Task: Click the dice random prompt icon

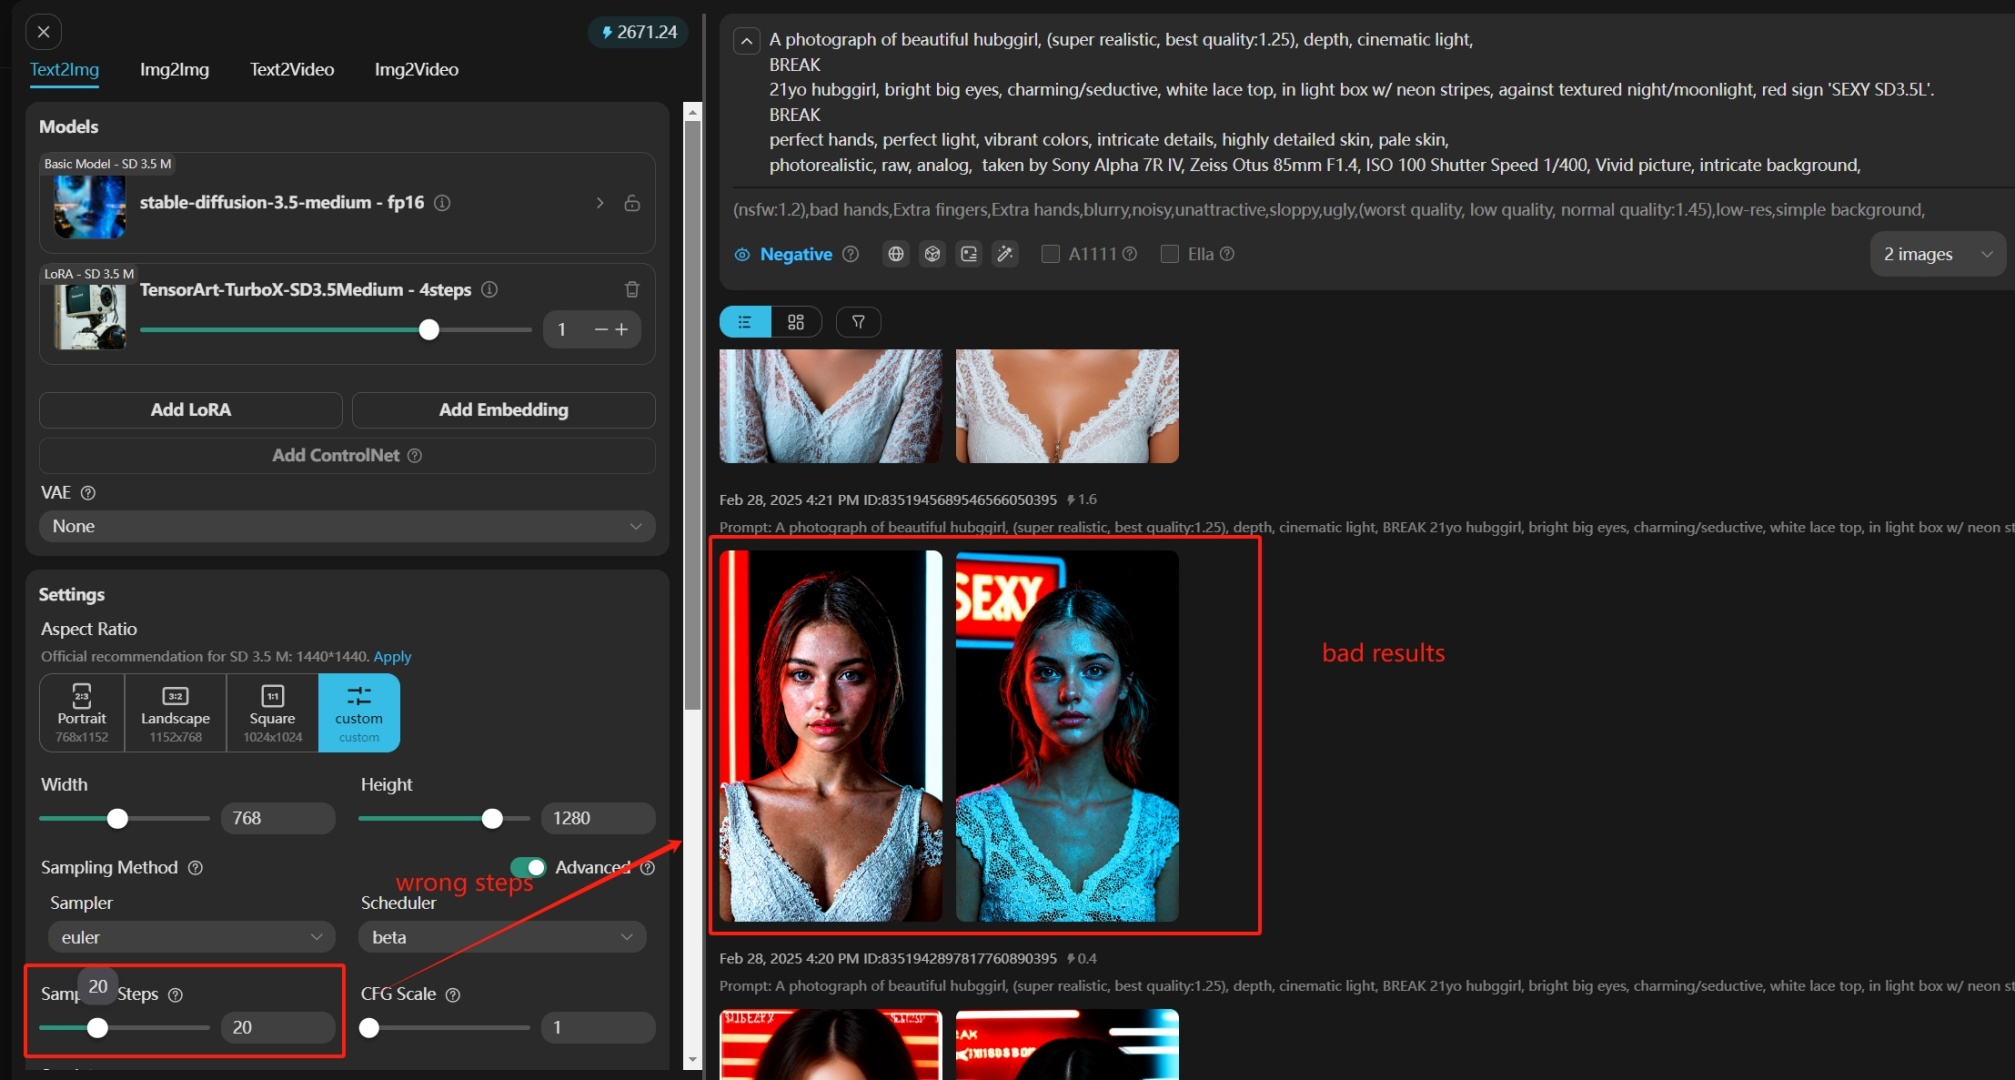Action: coord(932,254)
